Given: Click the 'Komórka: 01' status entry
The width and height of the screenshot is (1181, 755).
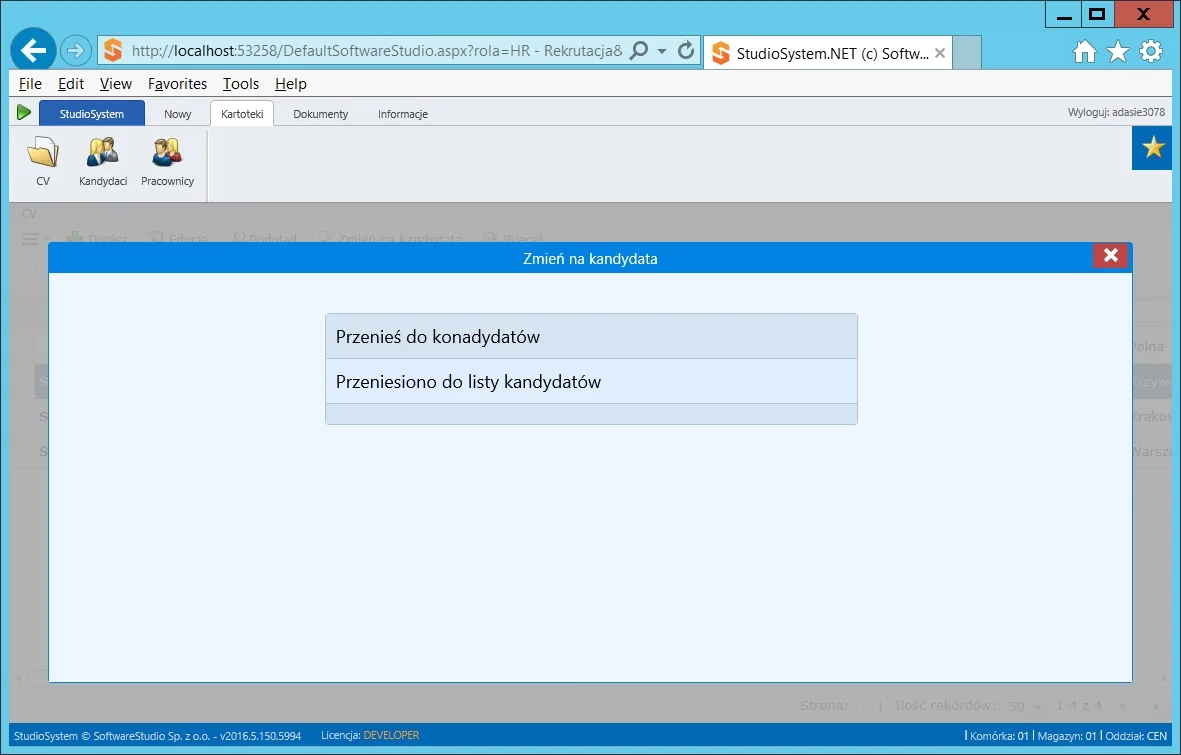Looking at the screenshot, I should coord(999,736).
